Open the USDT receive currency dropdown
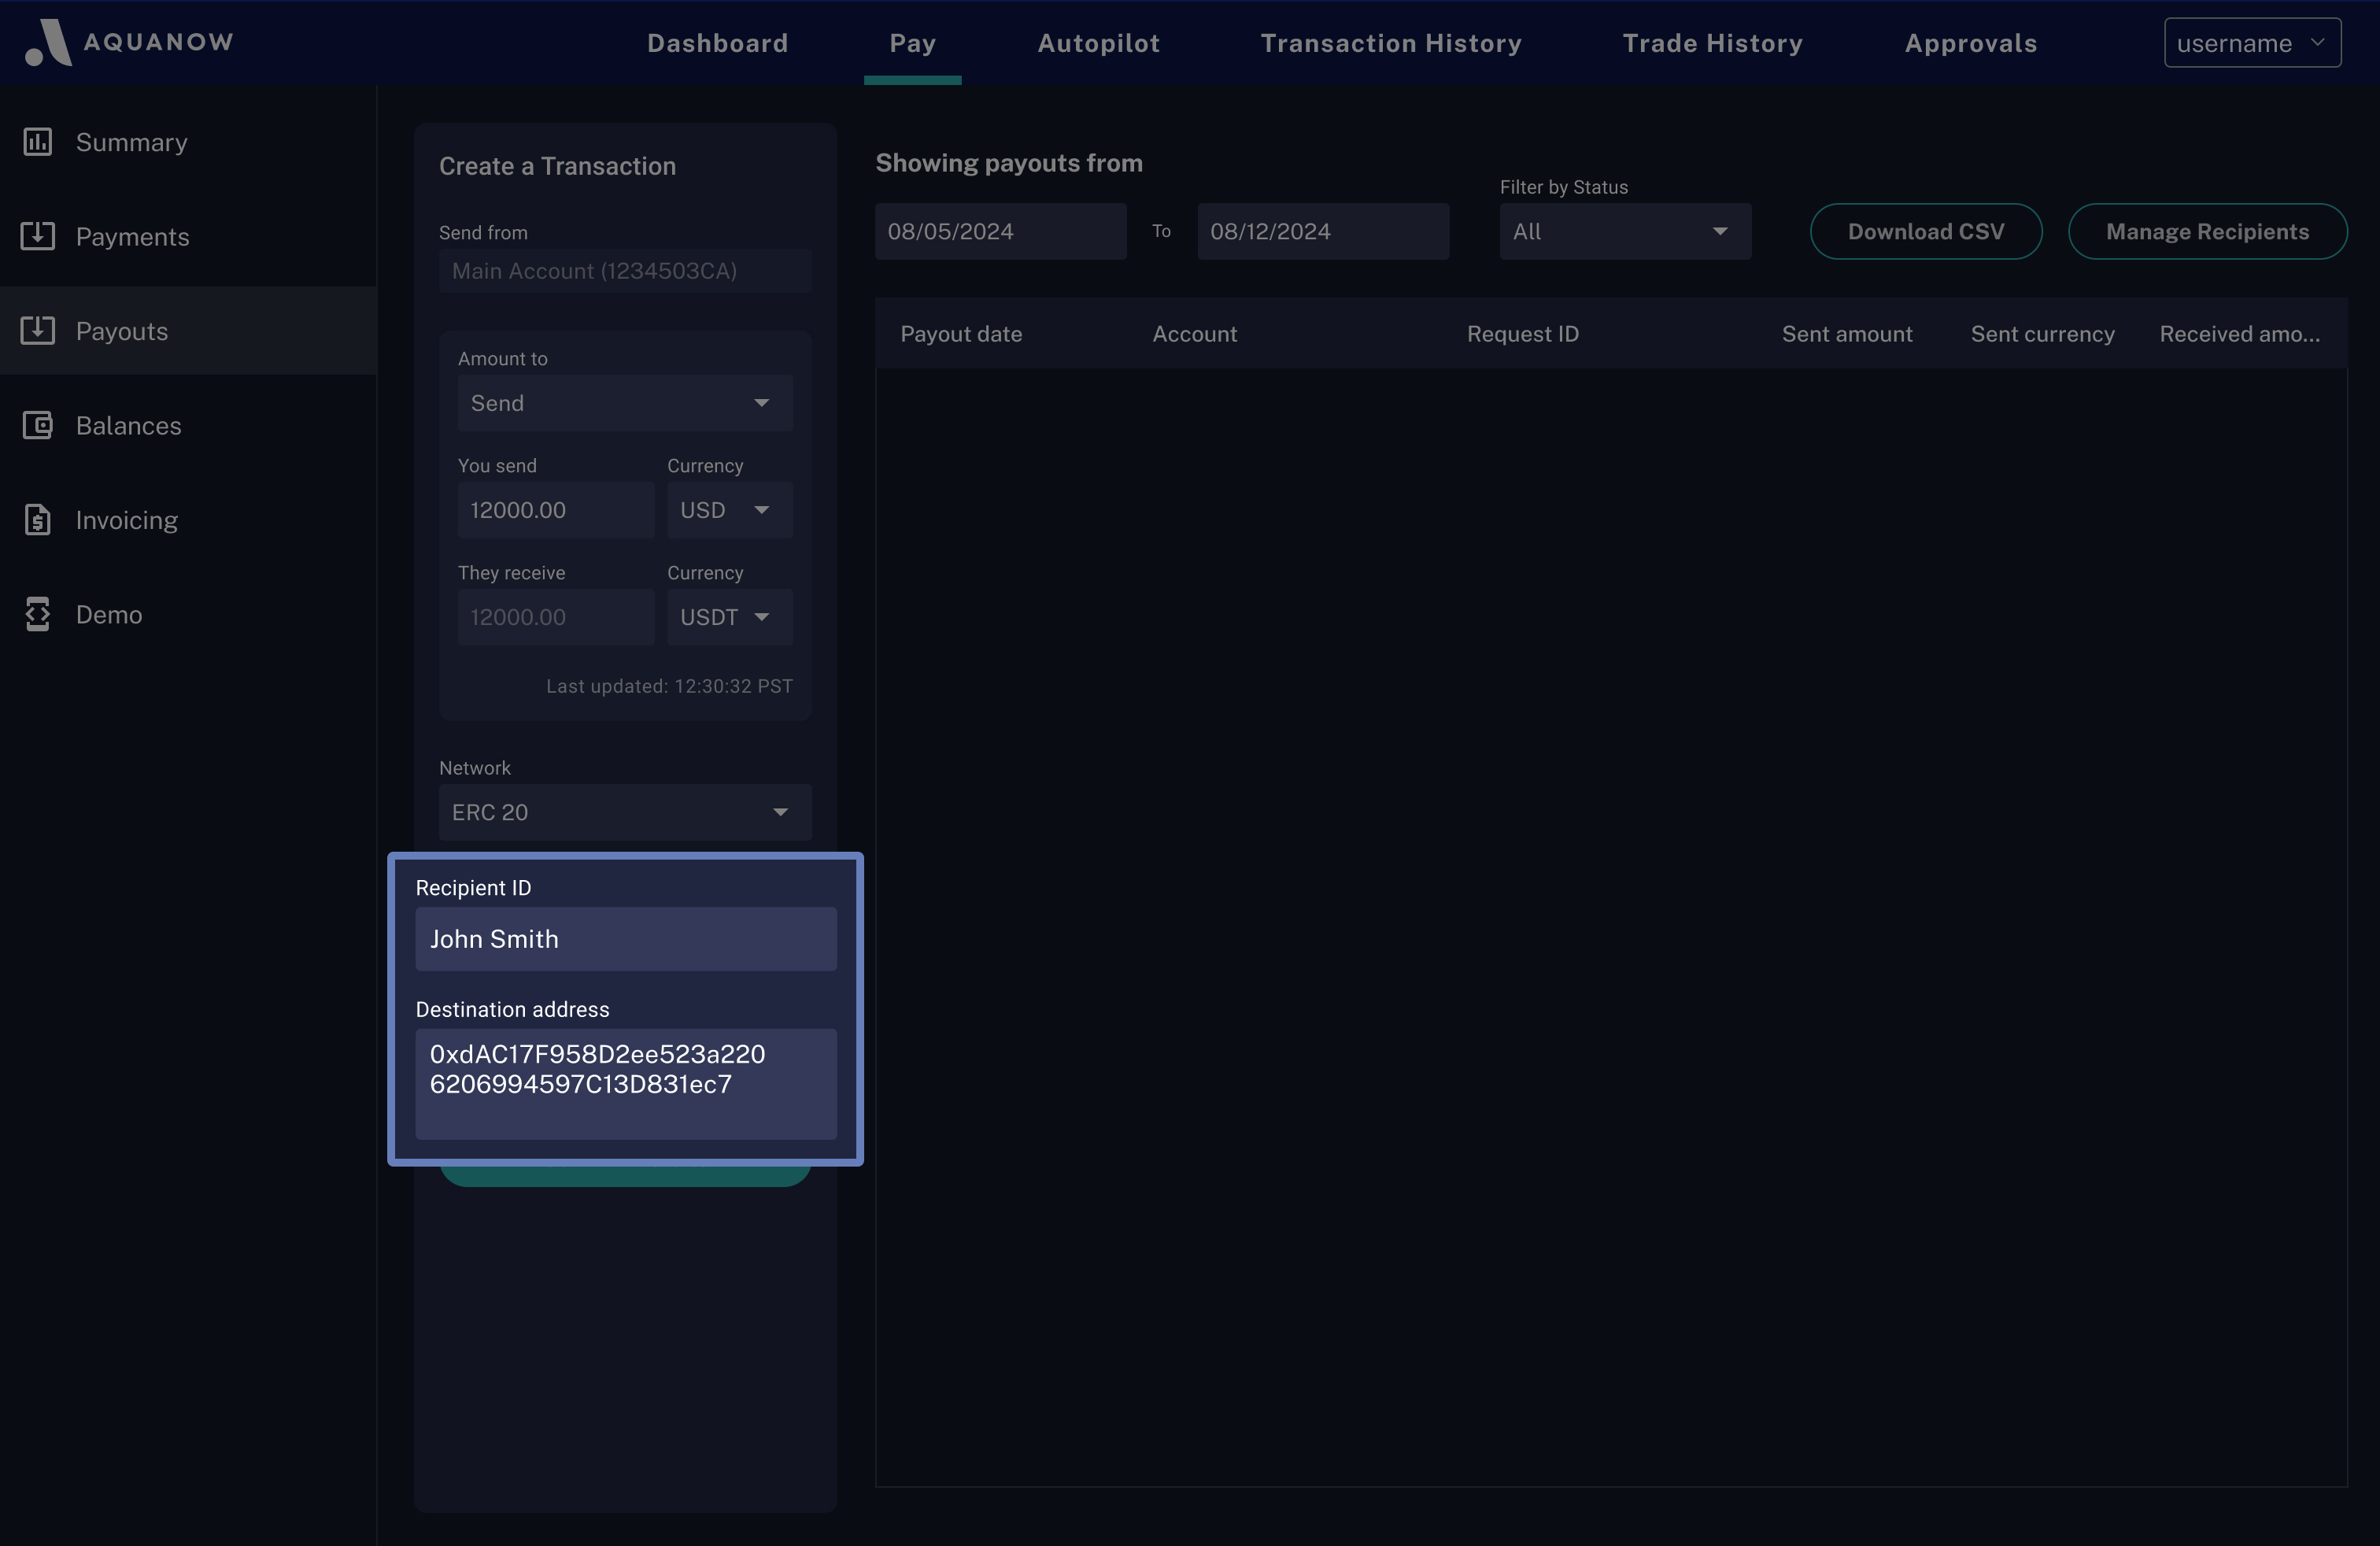The height and width of the screenshot is (1546, 2380). click(729, 617)
